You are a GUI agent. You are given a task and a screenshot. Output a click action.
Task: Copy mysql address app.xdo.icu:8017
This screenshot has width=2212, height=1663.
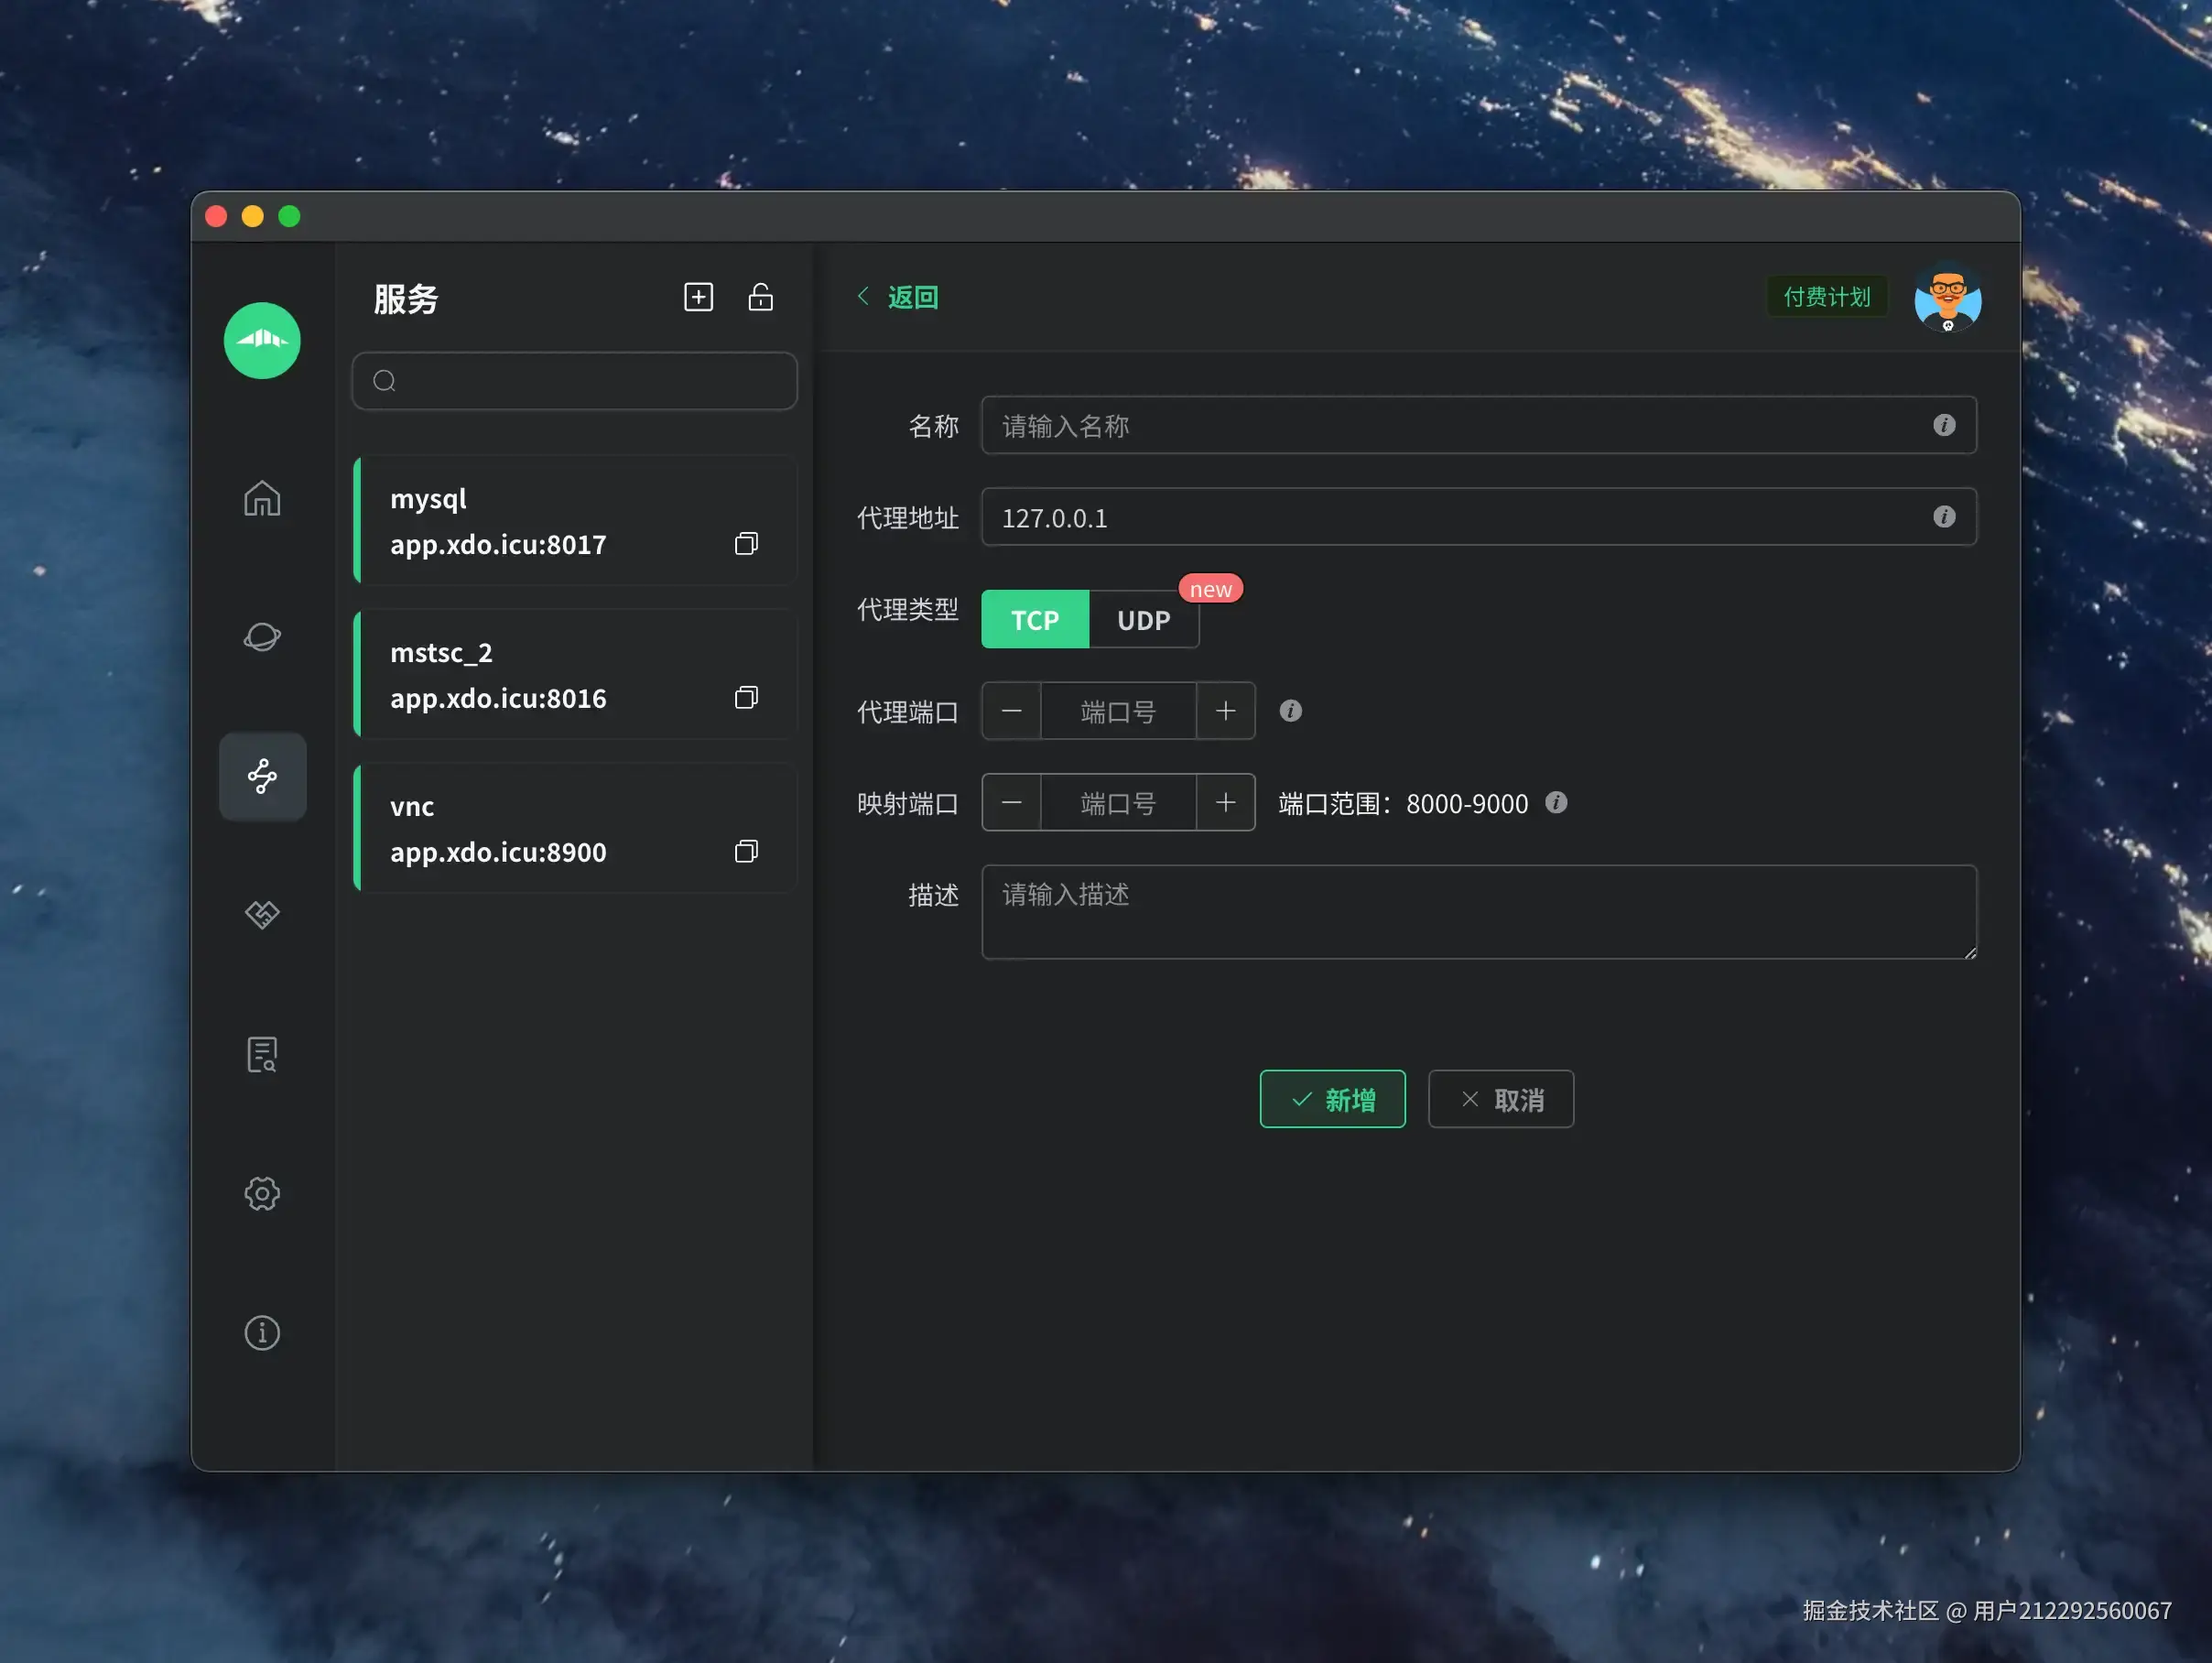coord(746,543)
